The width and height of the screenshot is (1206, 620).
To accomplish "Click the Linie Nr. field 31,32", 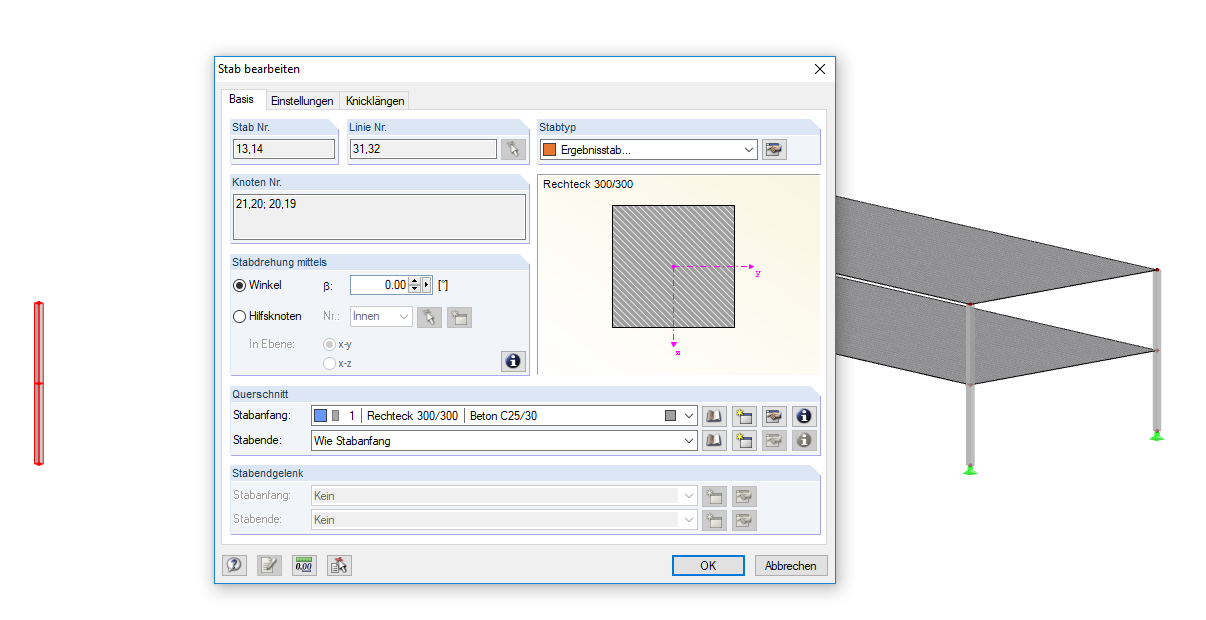I will tap(423, 149).
